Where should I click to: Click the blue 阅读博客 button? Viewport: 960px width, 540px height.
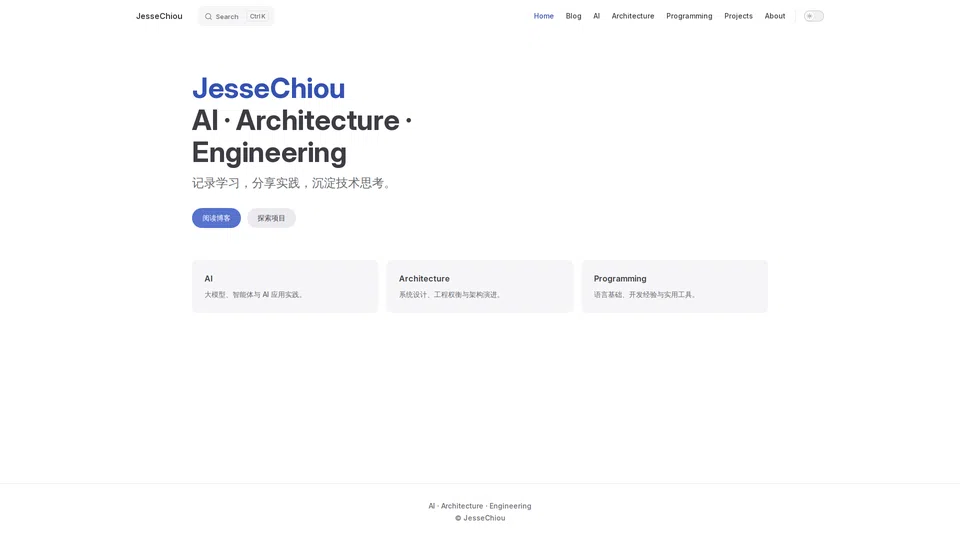[216, 218]
